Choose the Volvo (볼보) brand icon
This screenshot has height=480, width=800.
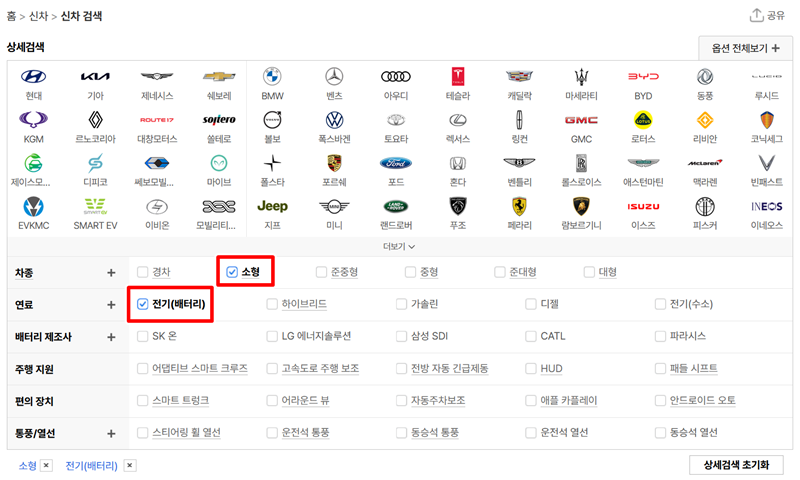coord(272,120)
